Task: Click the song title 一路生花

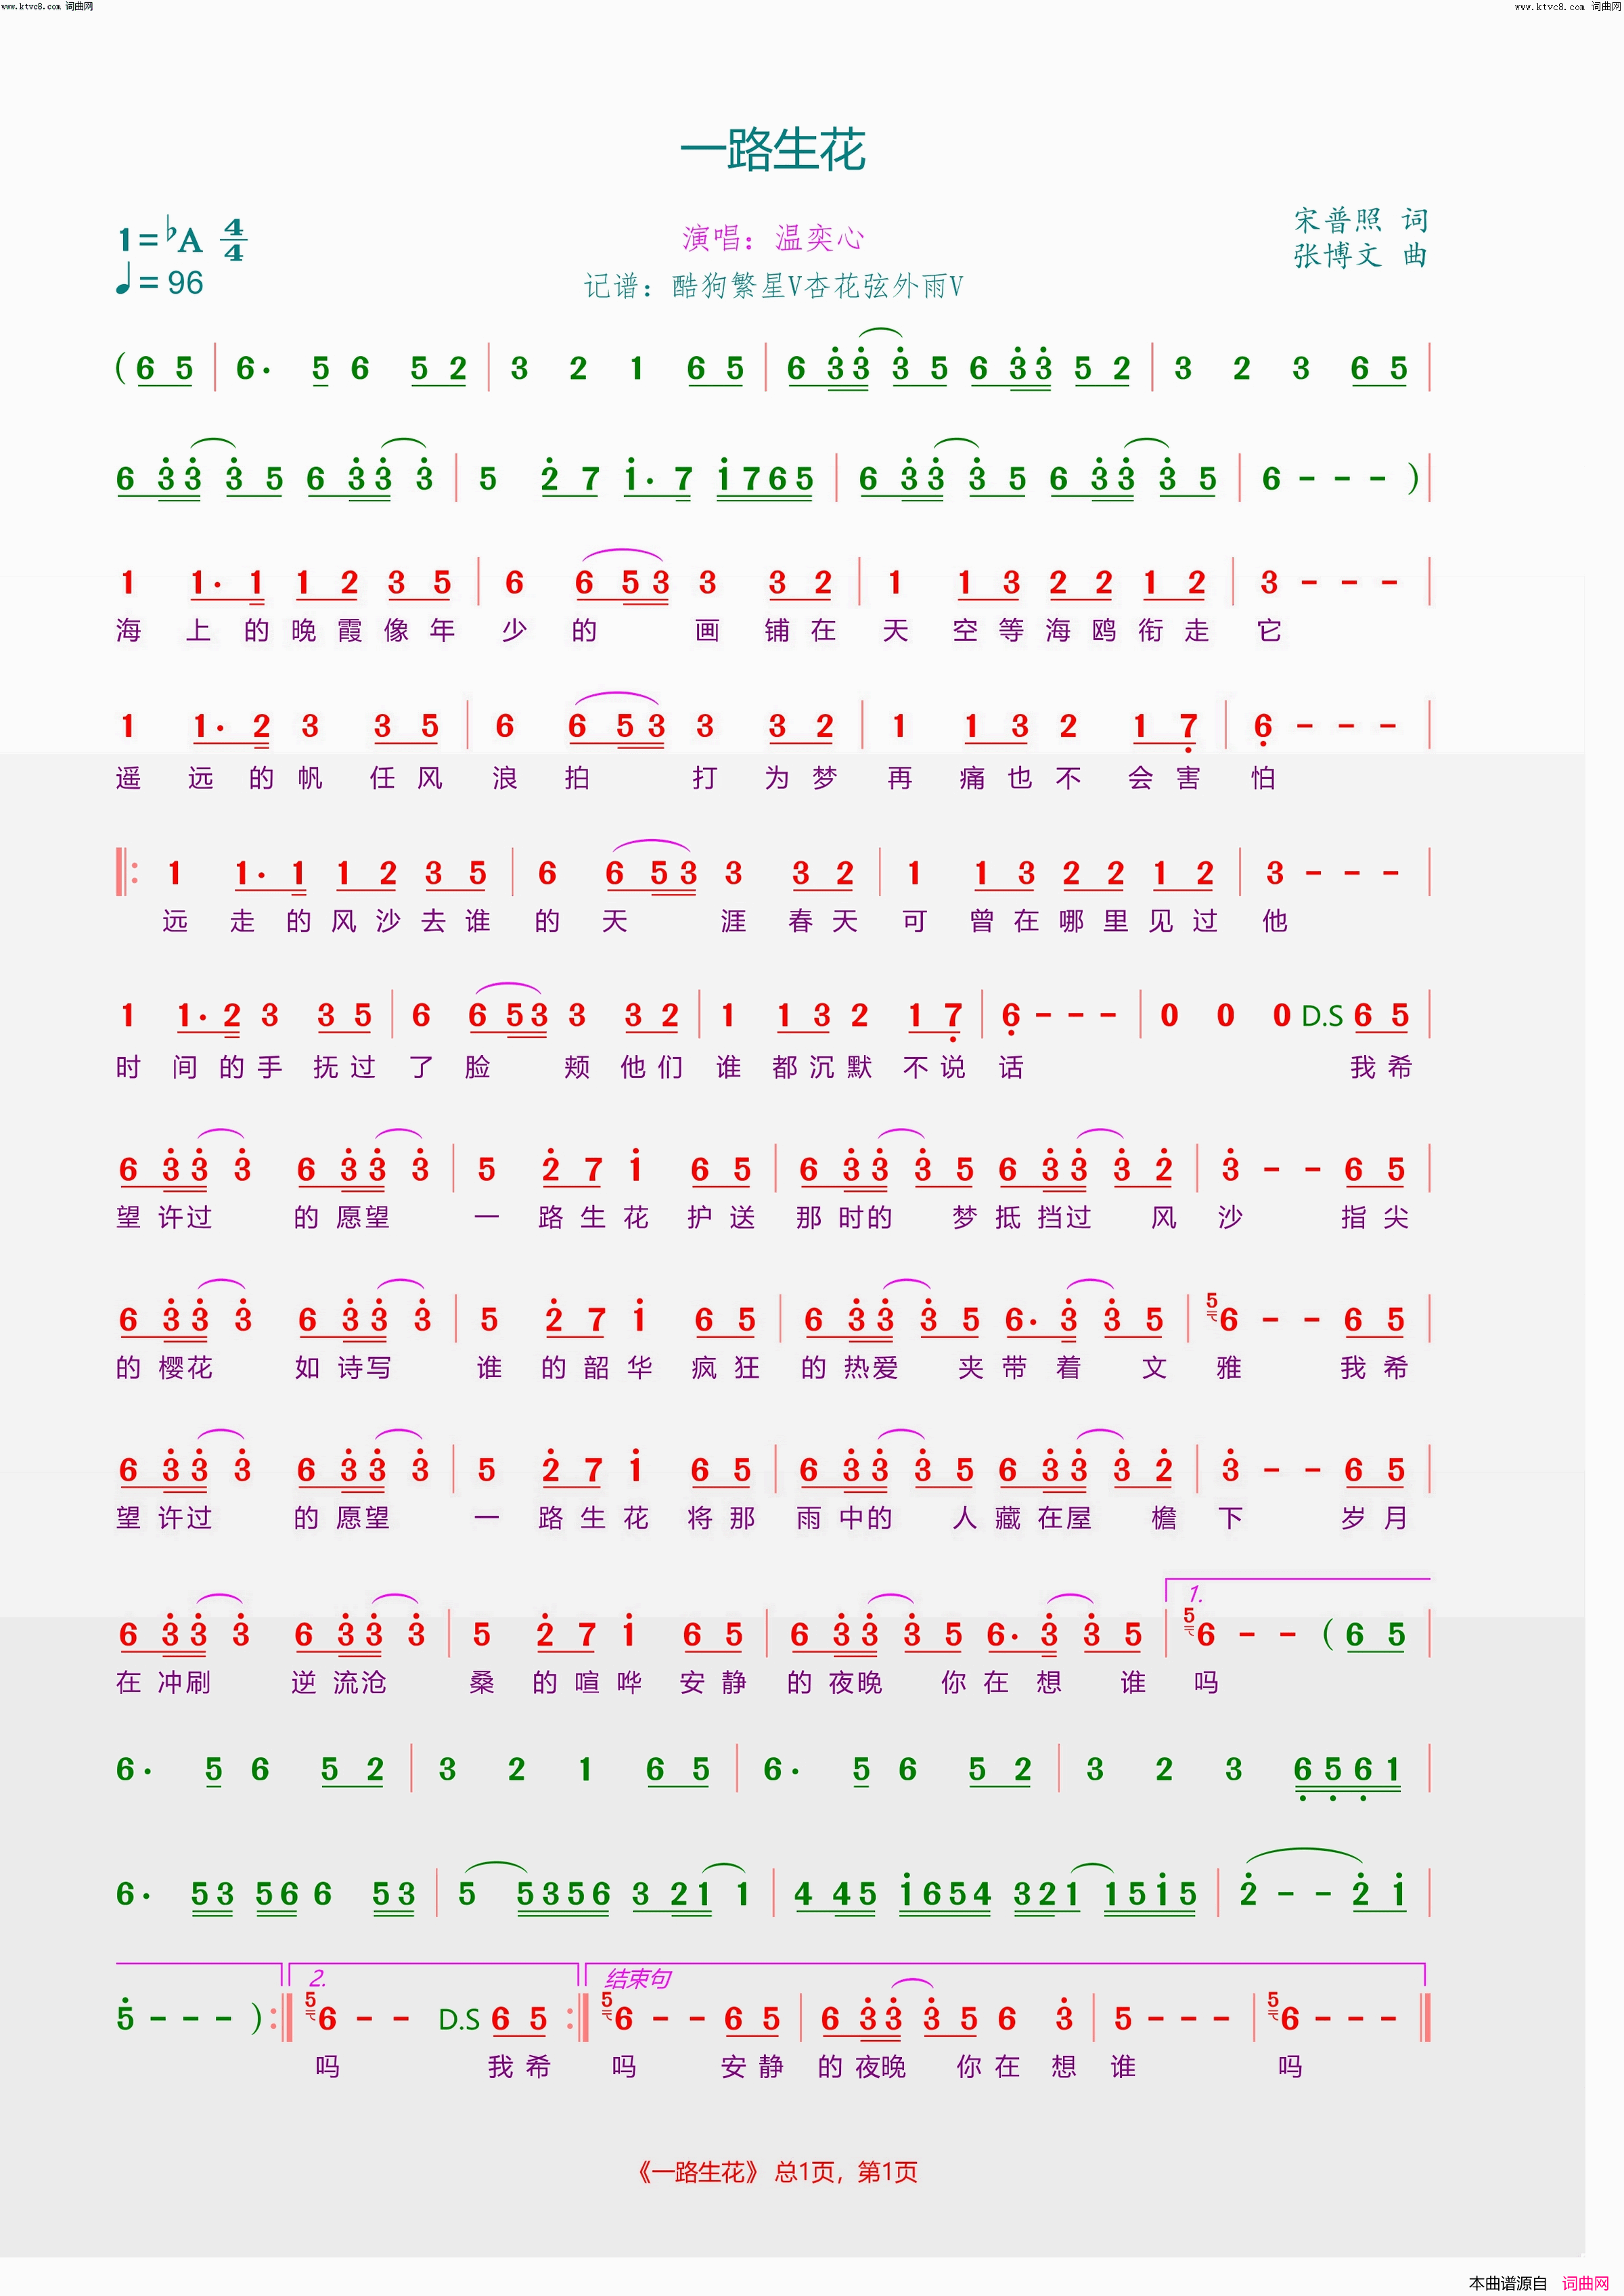Action: point(772,150)
